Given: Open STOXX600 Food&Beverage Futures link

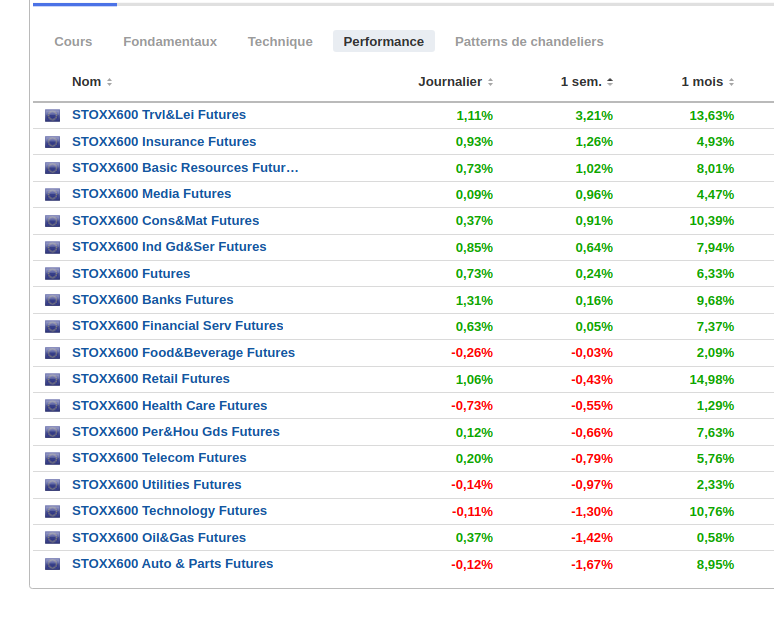Looking at the screenshot, I should [183, 353].
